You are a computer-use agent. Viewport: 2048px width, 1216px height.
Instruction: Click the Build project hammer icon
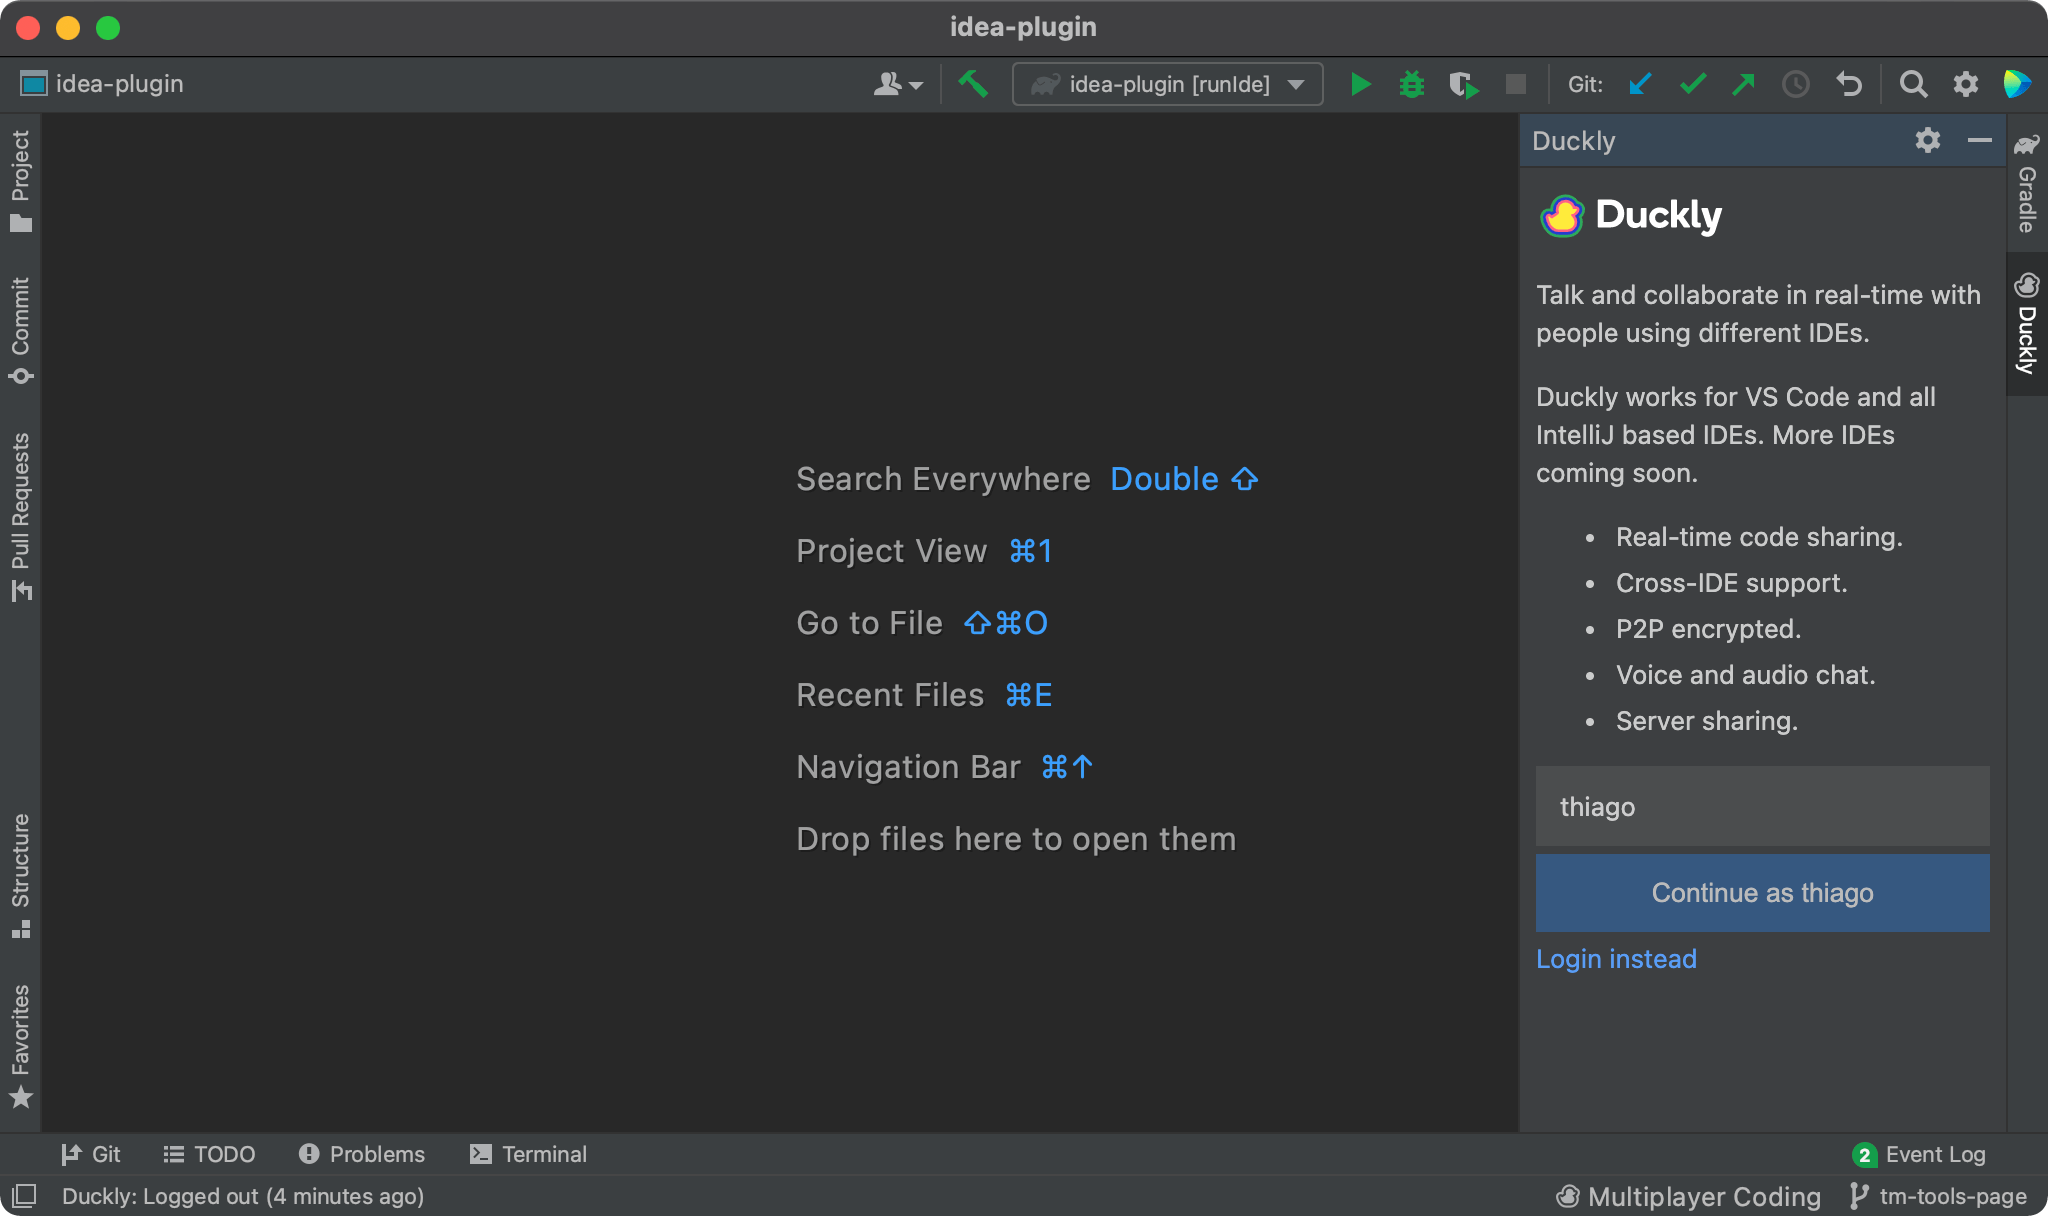pyautogui.click(x=972, y=84)
